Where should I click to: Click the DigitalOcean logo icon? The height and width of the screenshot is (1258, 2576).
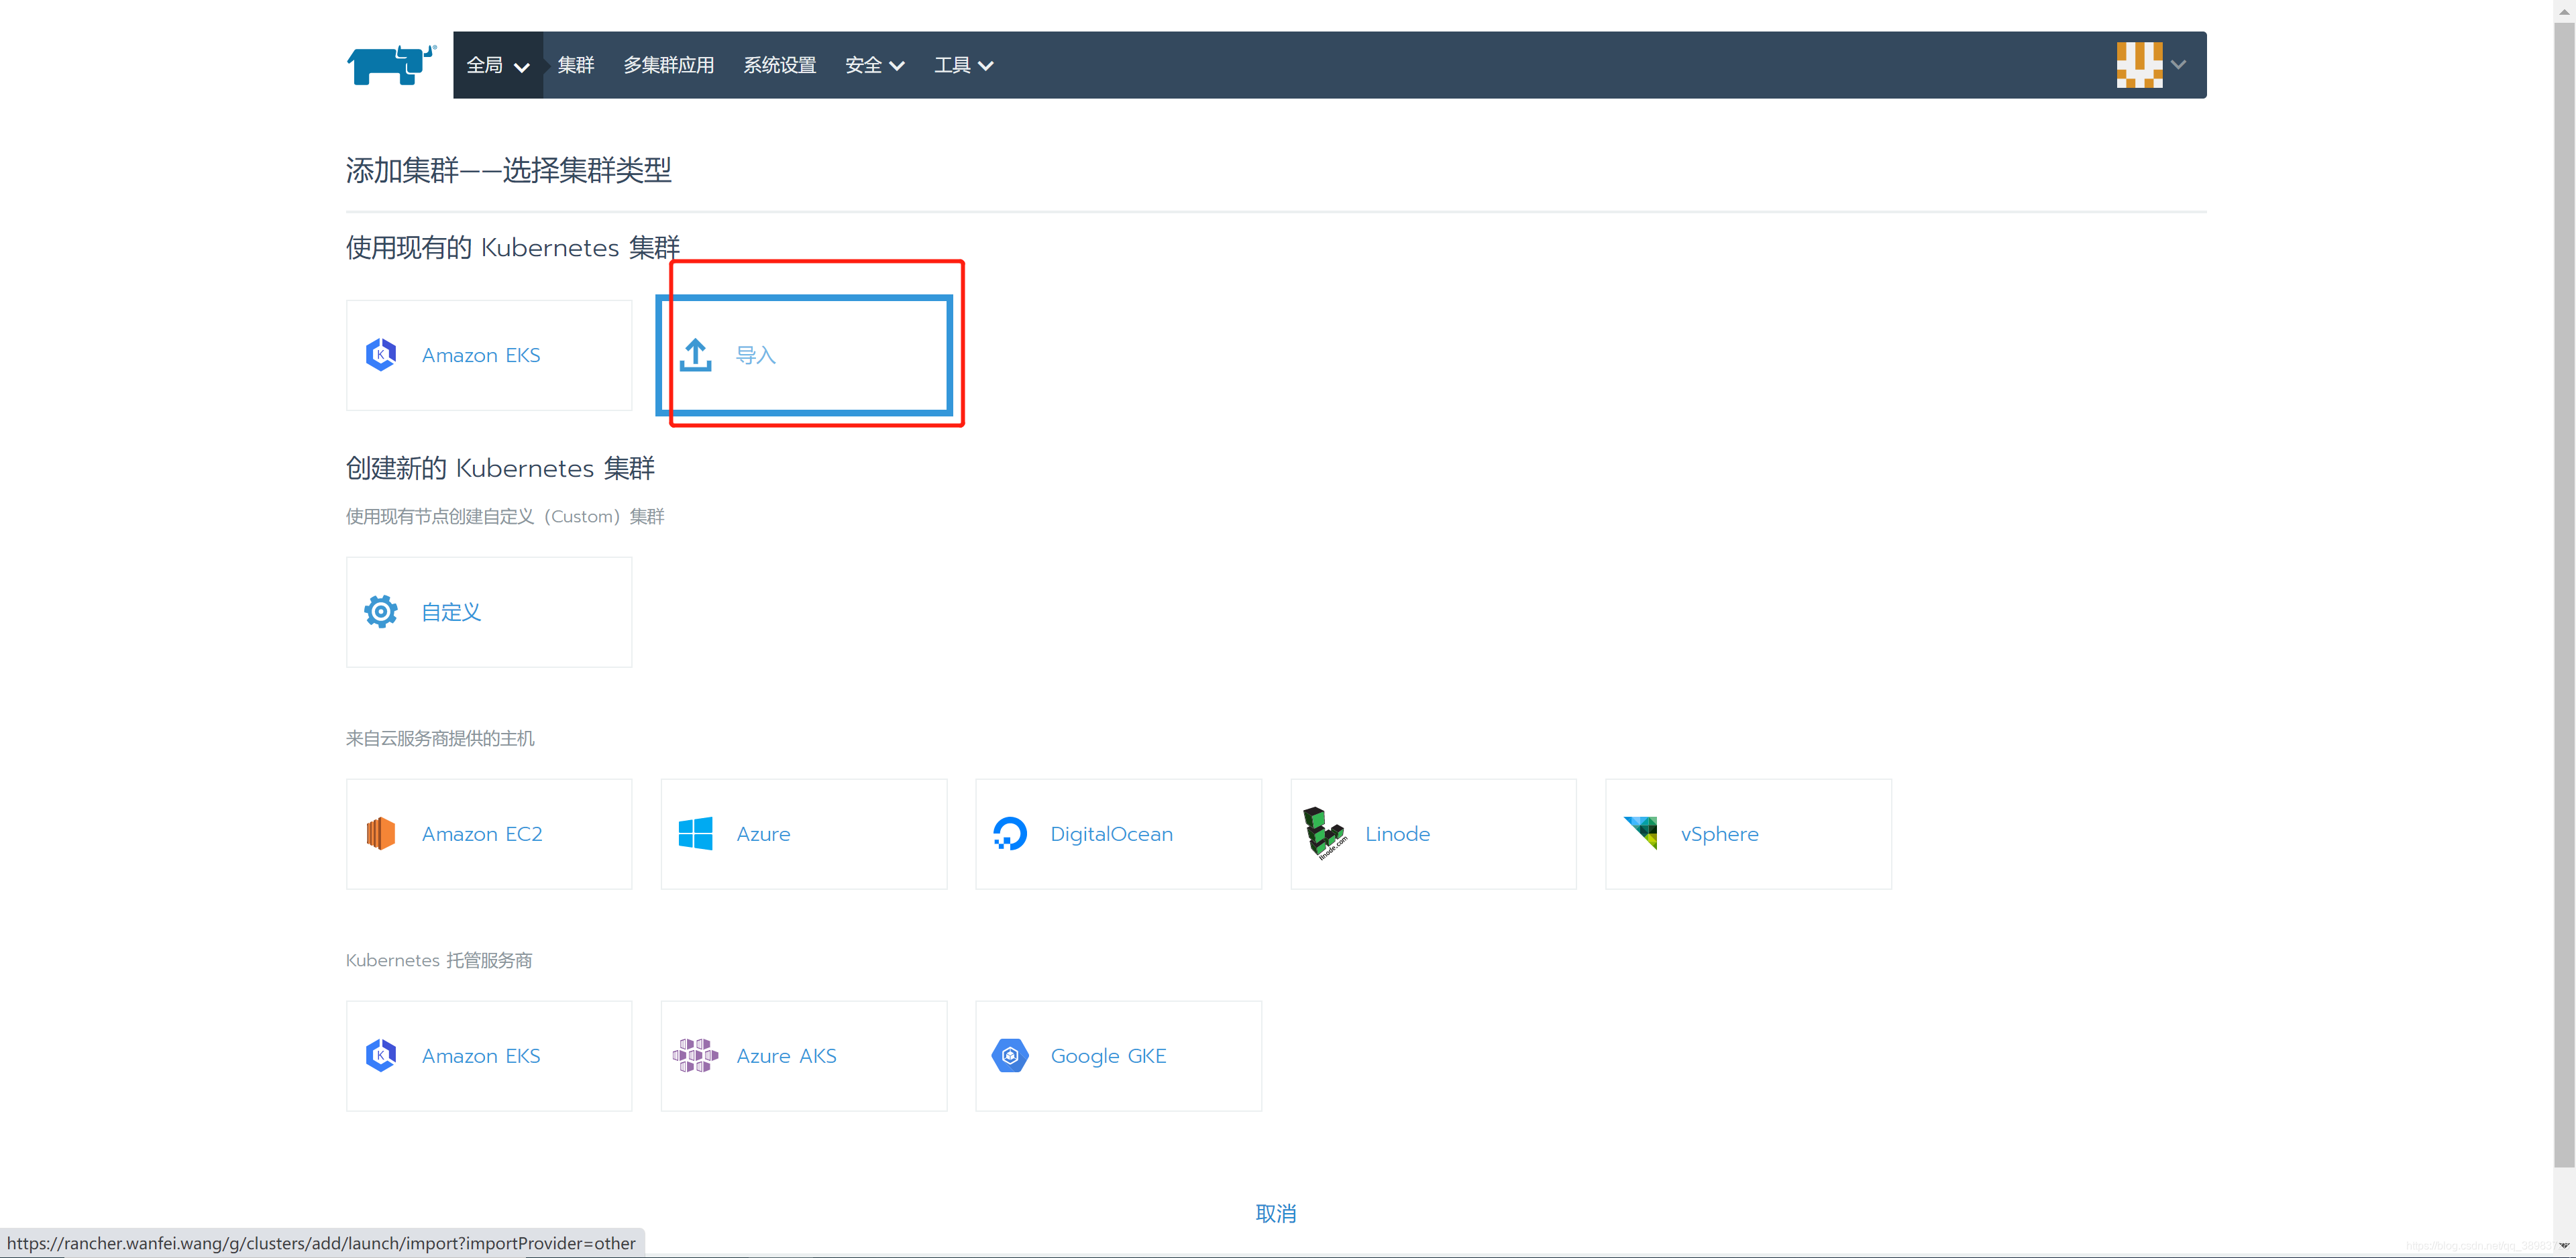pyautogui.click(x=1010, y=833)
